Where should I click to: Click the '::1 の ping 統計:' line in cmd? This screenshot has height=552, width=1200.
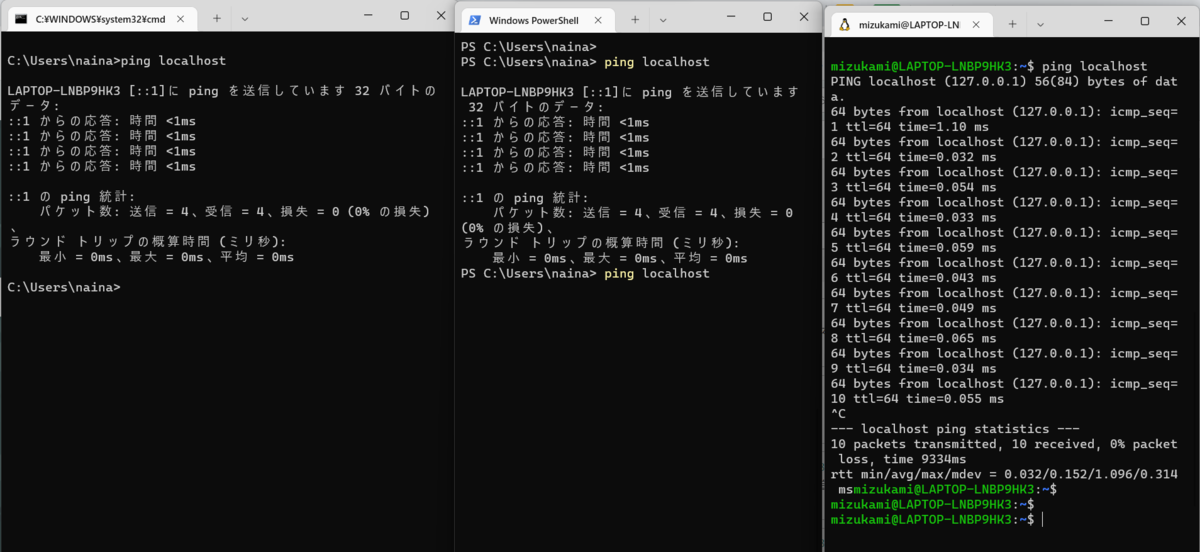click(70, 196)
